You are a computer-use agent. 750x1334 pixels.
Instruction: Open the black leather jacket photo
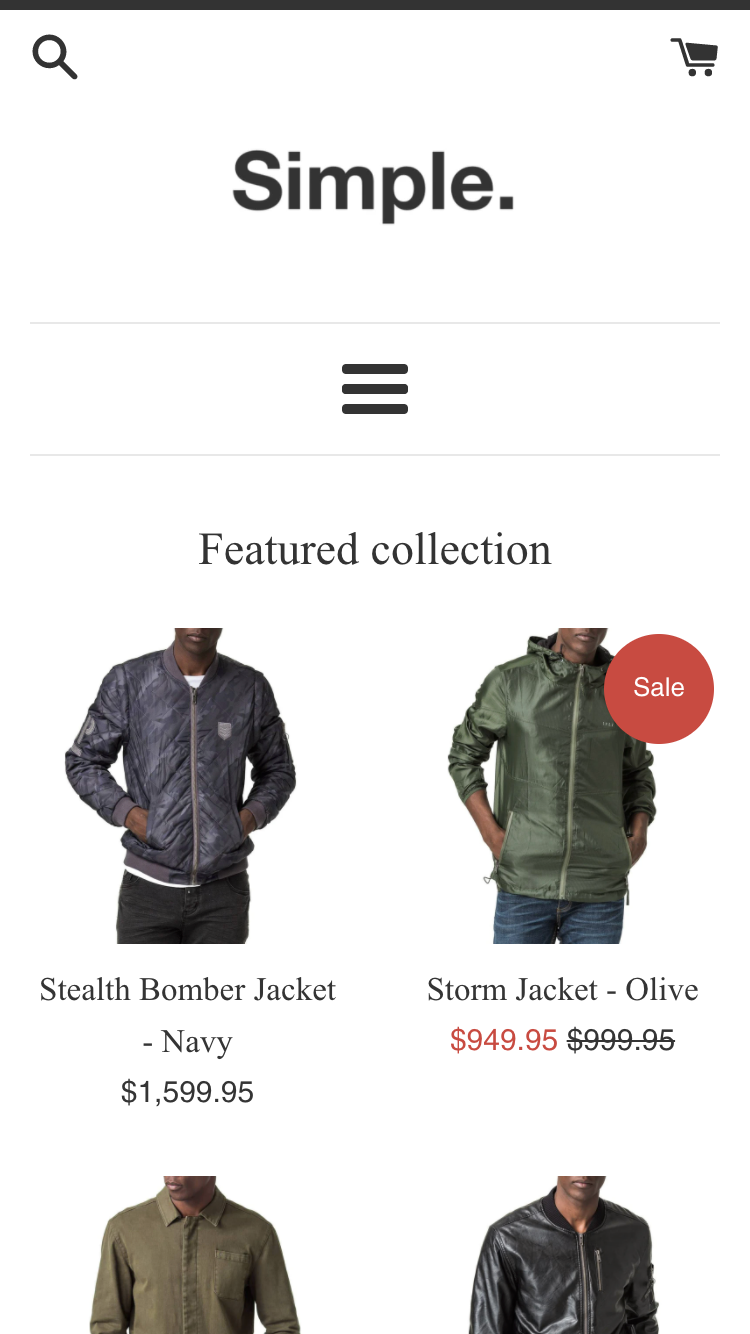click(x=561, y=1255)
